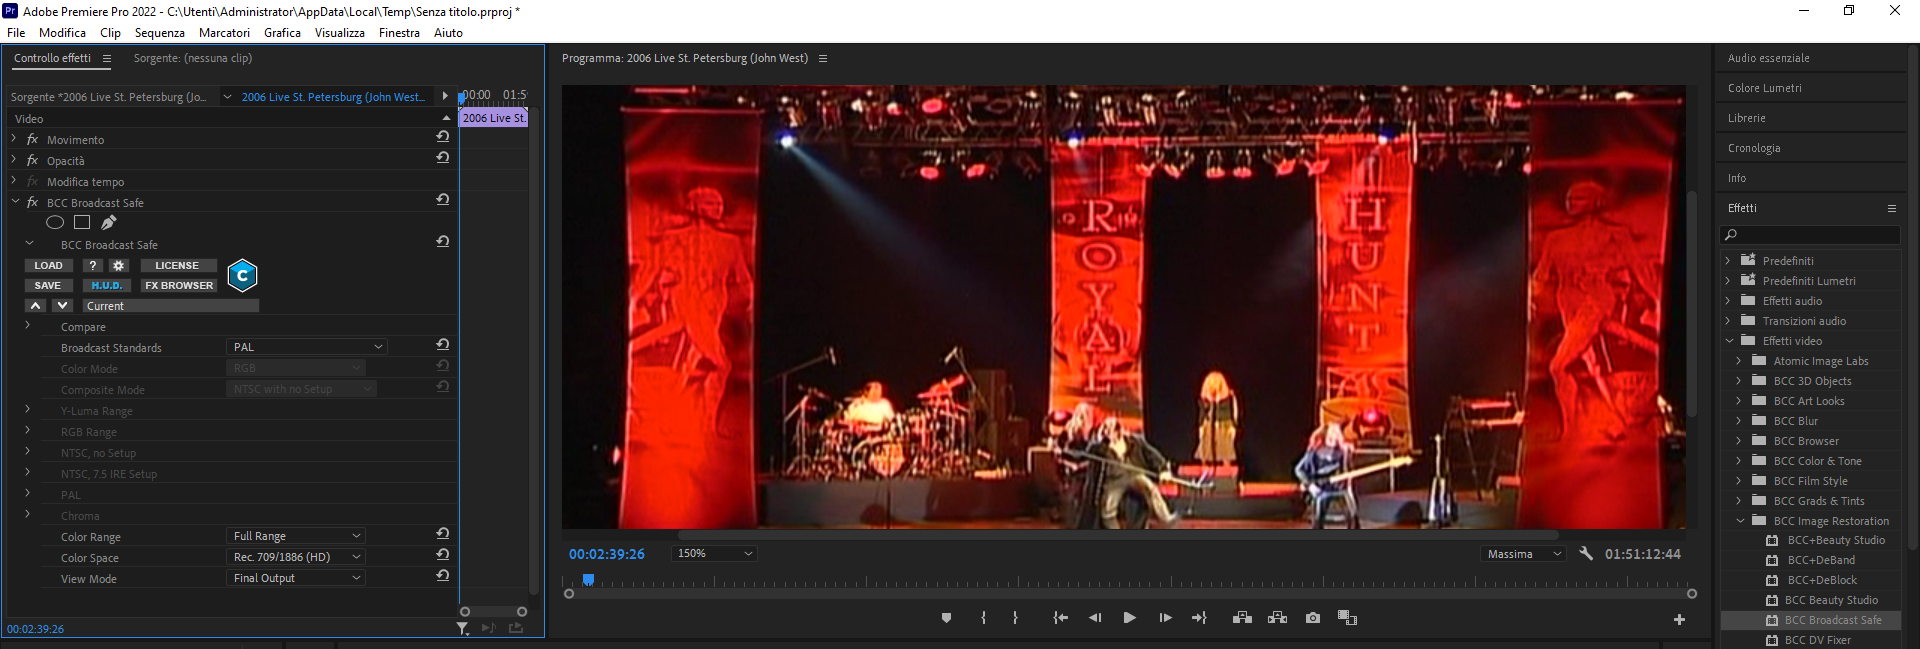Open the File menu
The image size is (1920, 649).
16,33
